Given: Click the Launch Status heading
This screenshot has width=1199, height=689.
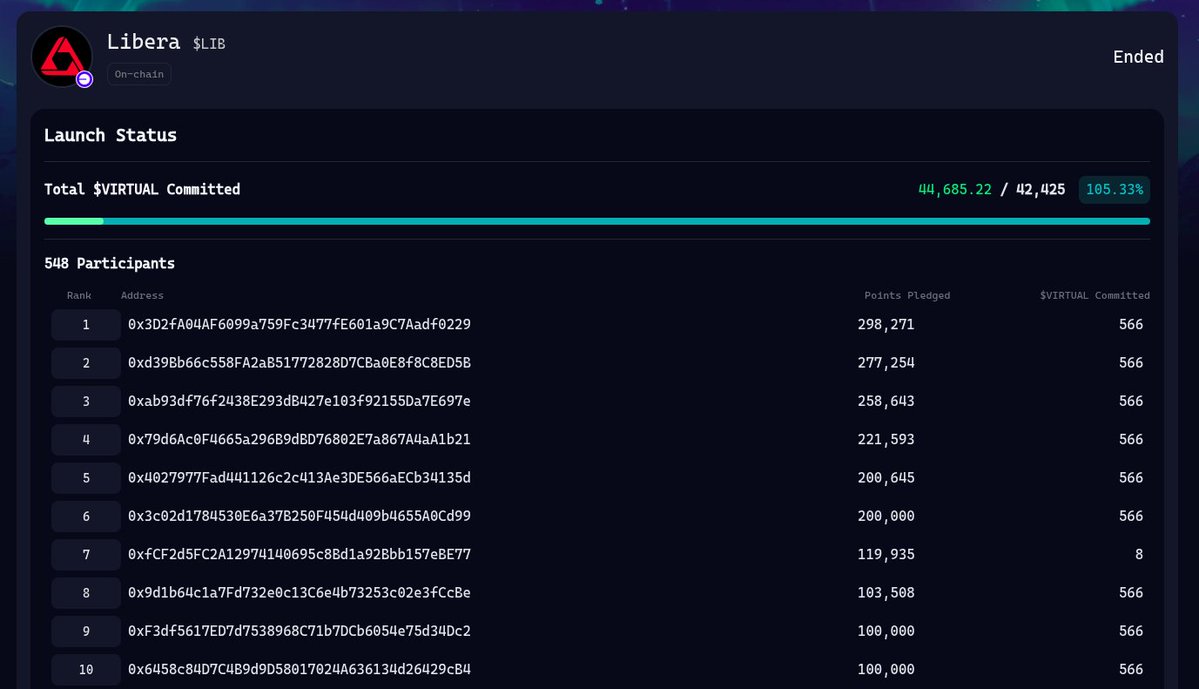Looking at the screenshot, I should [110, 135].
